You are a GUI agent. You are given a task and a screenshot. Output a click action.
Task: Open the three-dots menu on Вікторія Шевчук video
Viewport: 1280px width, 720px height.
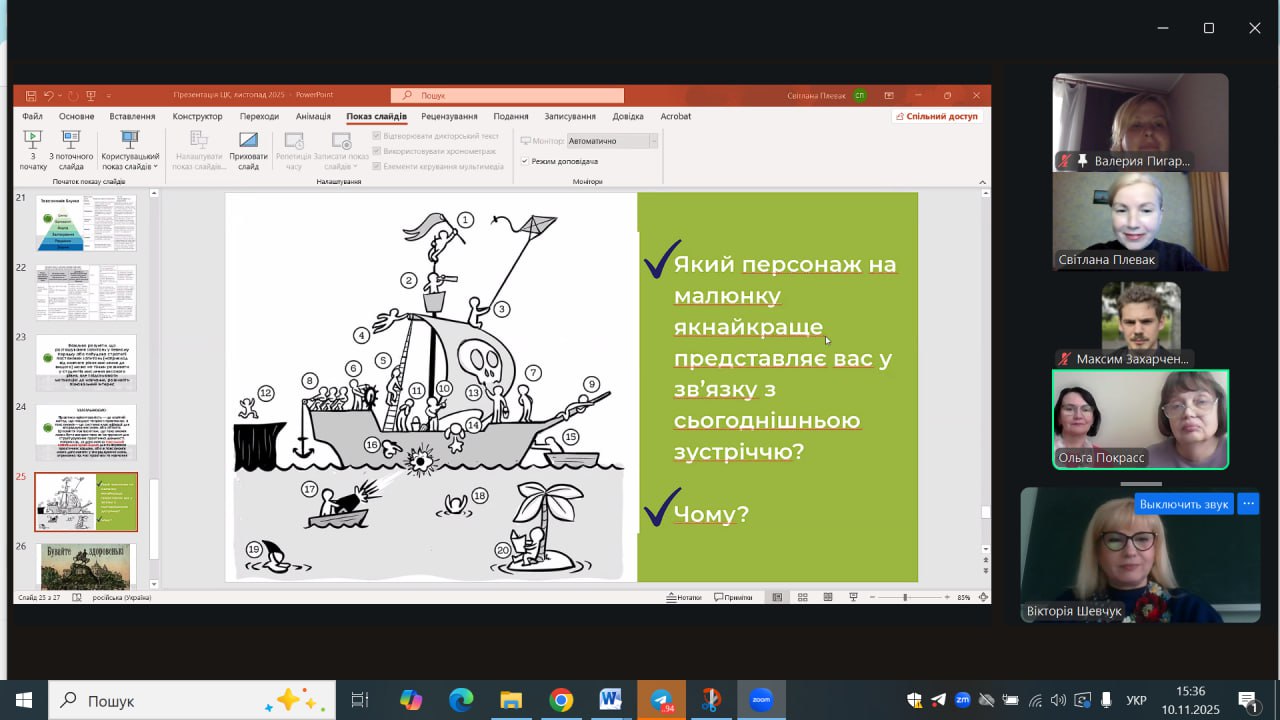(1248, 504)
